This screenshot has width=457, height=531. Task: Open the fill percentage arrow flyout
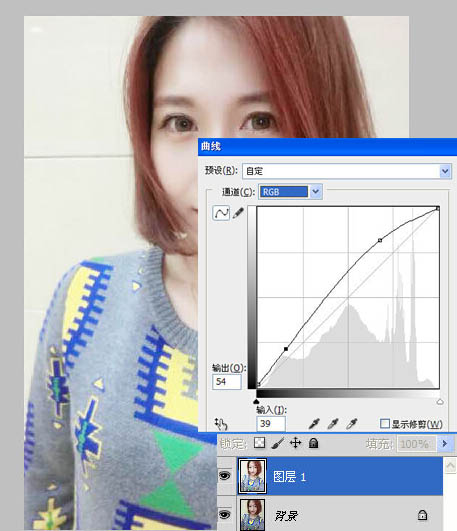click(445, 443)
